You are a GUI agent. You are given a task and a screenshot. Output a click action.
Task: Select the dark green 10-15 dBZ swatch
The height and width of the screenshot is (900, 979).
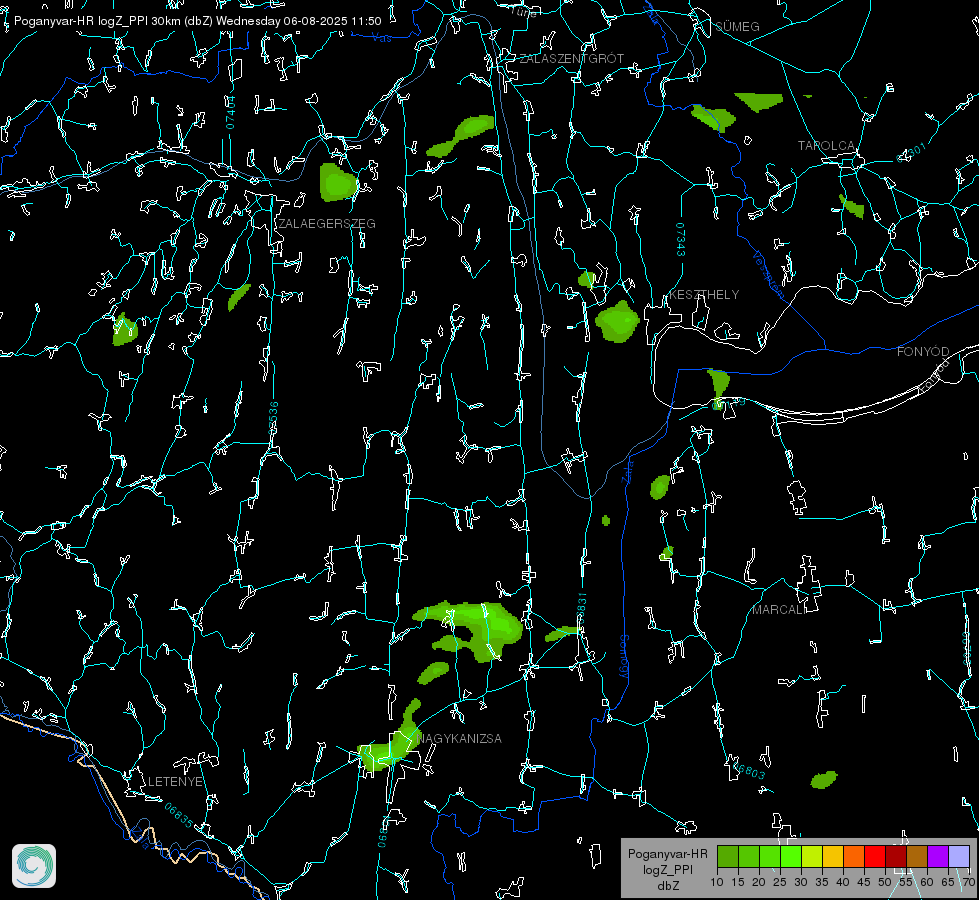[728, 856]
